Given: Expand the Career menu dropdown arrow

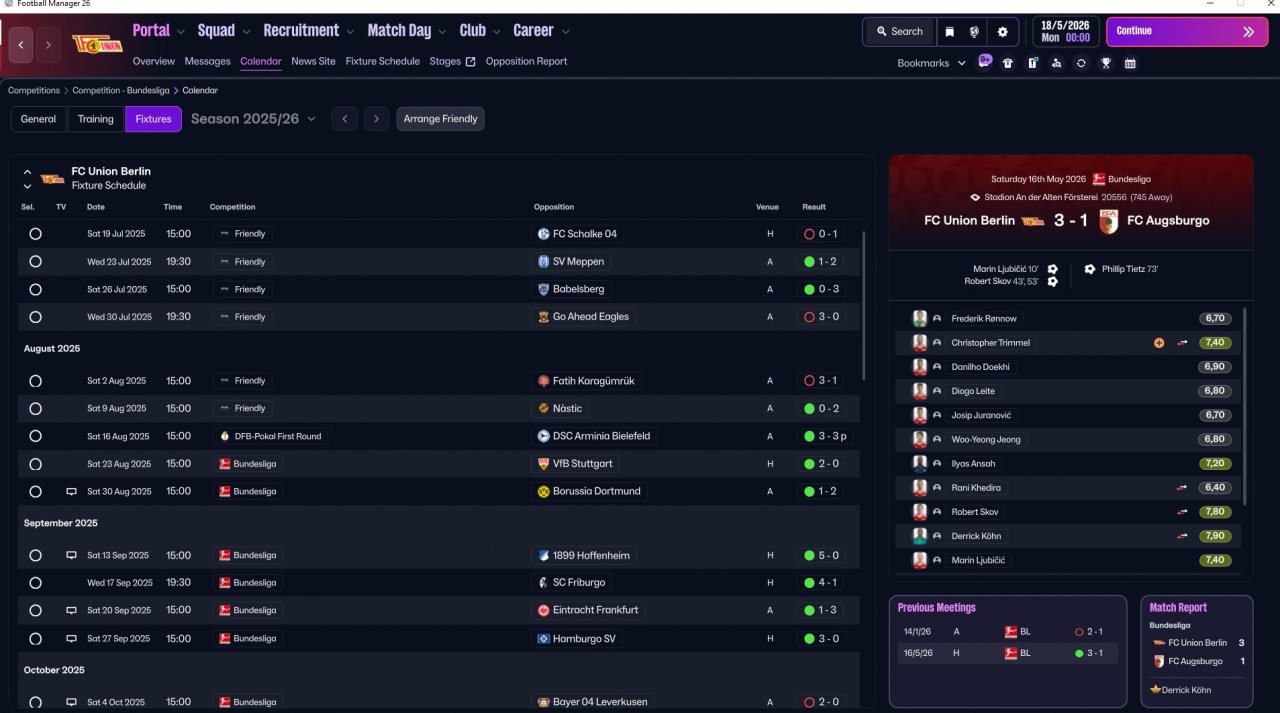Looking at the screenshot, I should point(565,32).
